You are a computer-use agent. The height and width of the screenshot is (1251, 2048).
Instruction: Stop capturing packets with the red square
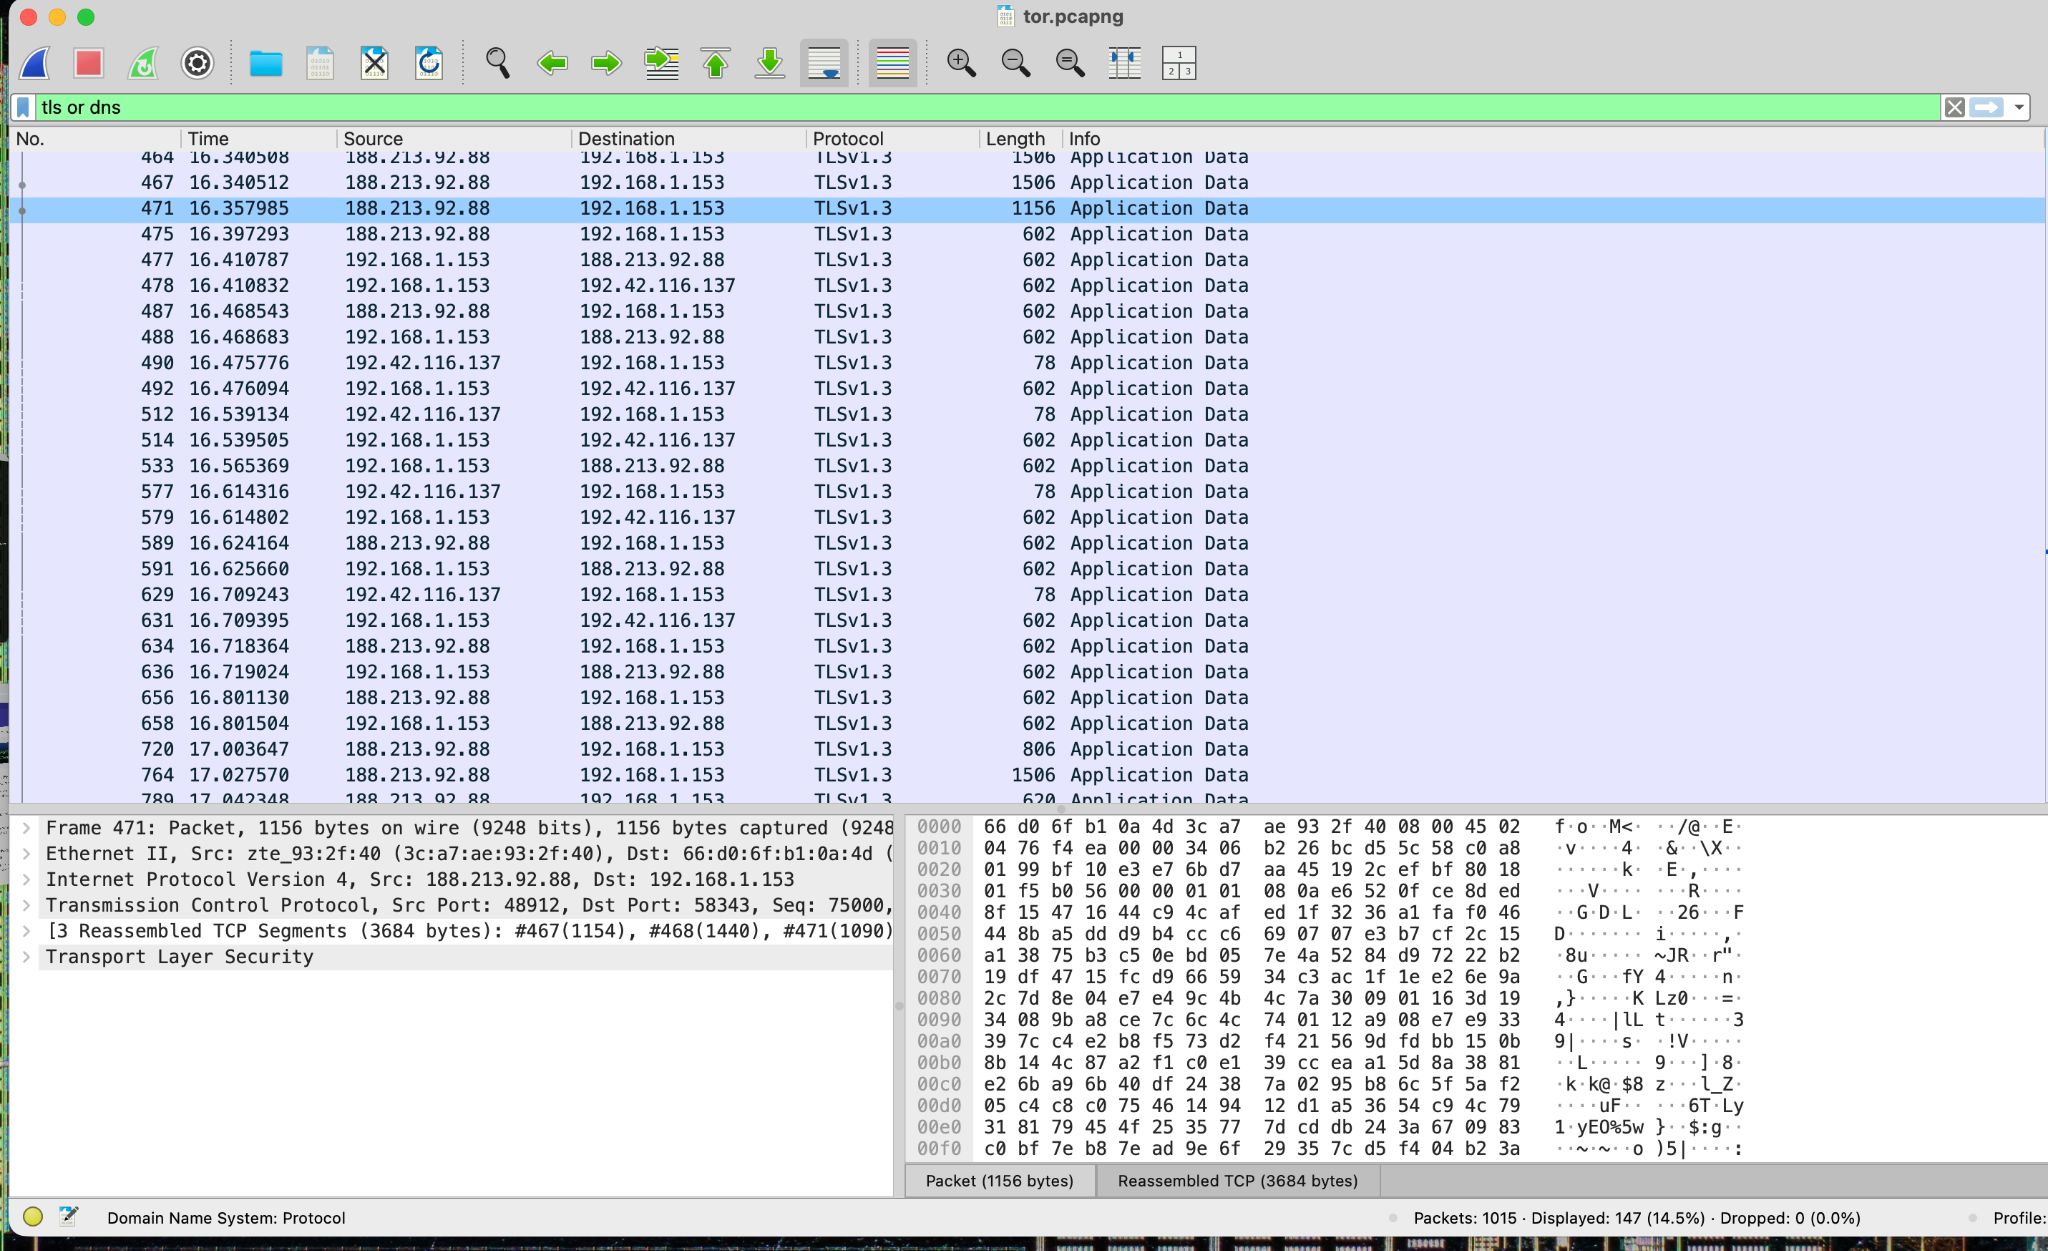(89, 63)
